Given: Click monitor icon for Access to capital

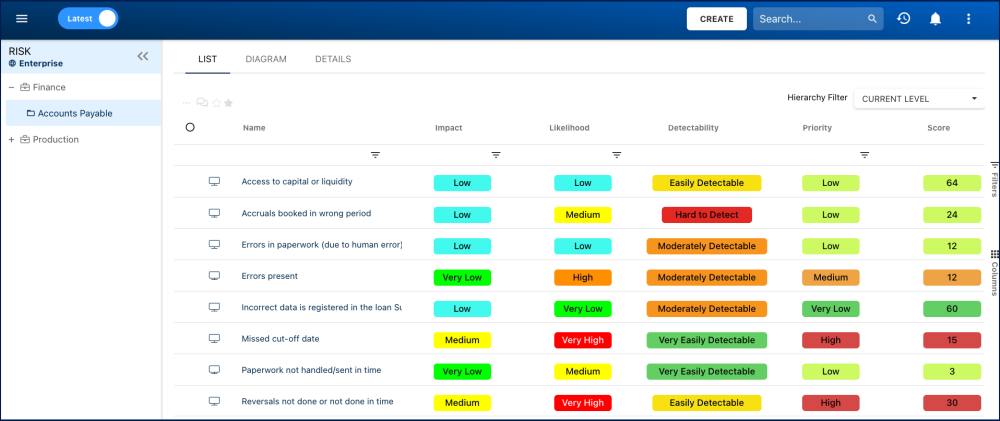Looking at the screenshot, I should tap(214, 182).
